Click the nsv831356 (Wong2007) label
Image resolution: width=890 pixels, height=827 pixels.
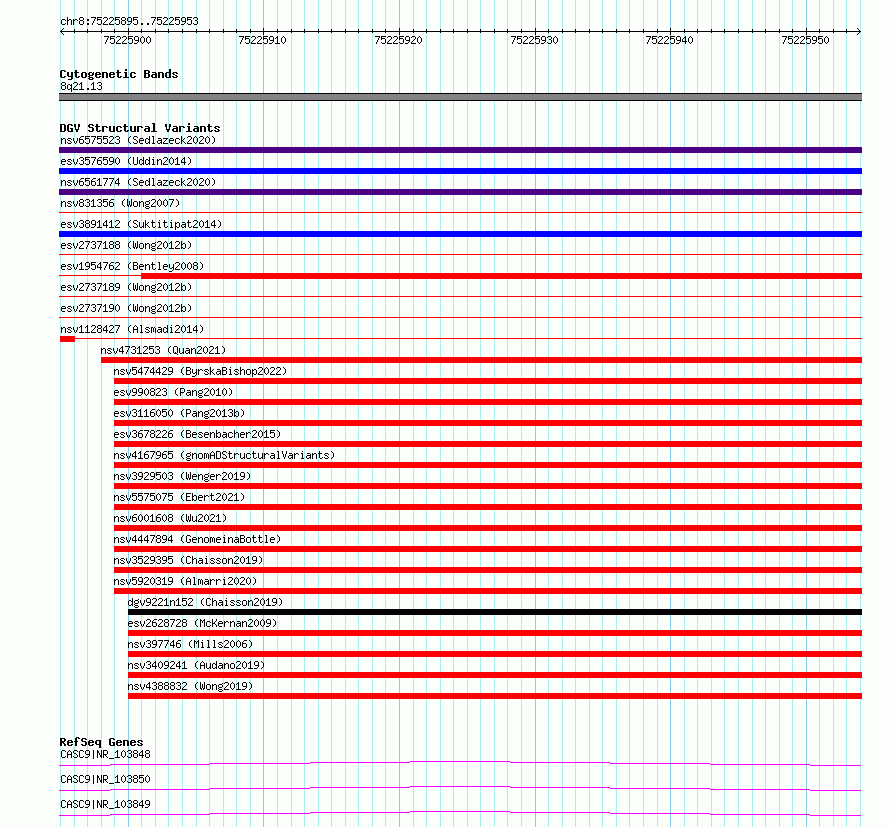120,203
